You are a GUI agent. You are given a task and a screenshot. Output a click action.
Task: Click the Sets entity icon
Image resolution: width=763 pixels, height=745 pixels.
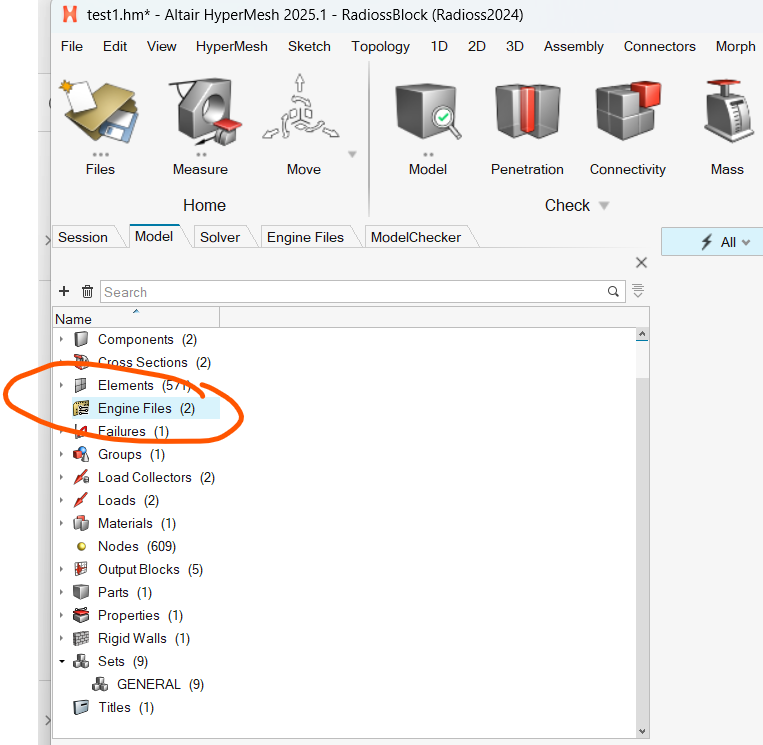pyautogui.click(x=81, y=661)
